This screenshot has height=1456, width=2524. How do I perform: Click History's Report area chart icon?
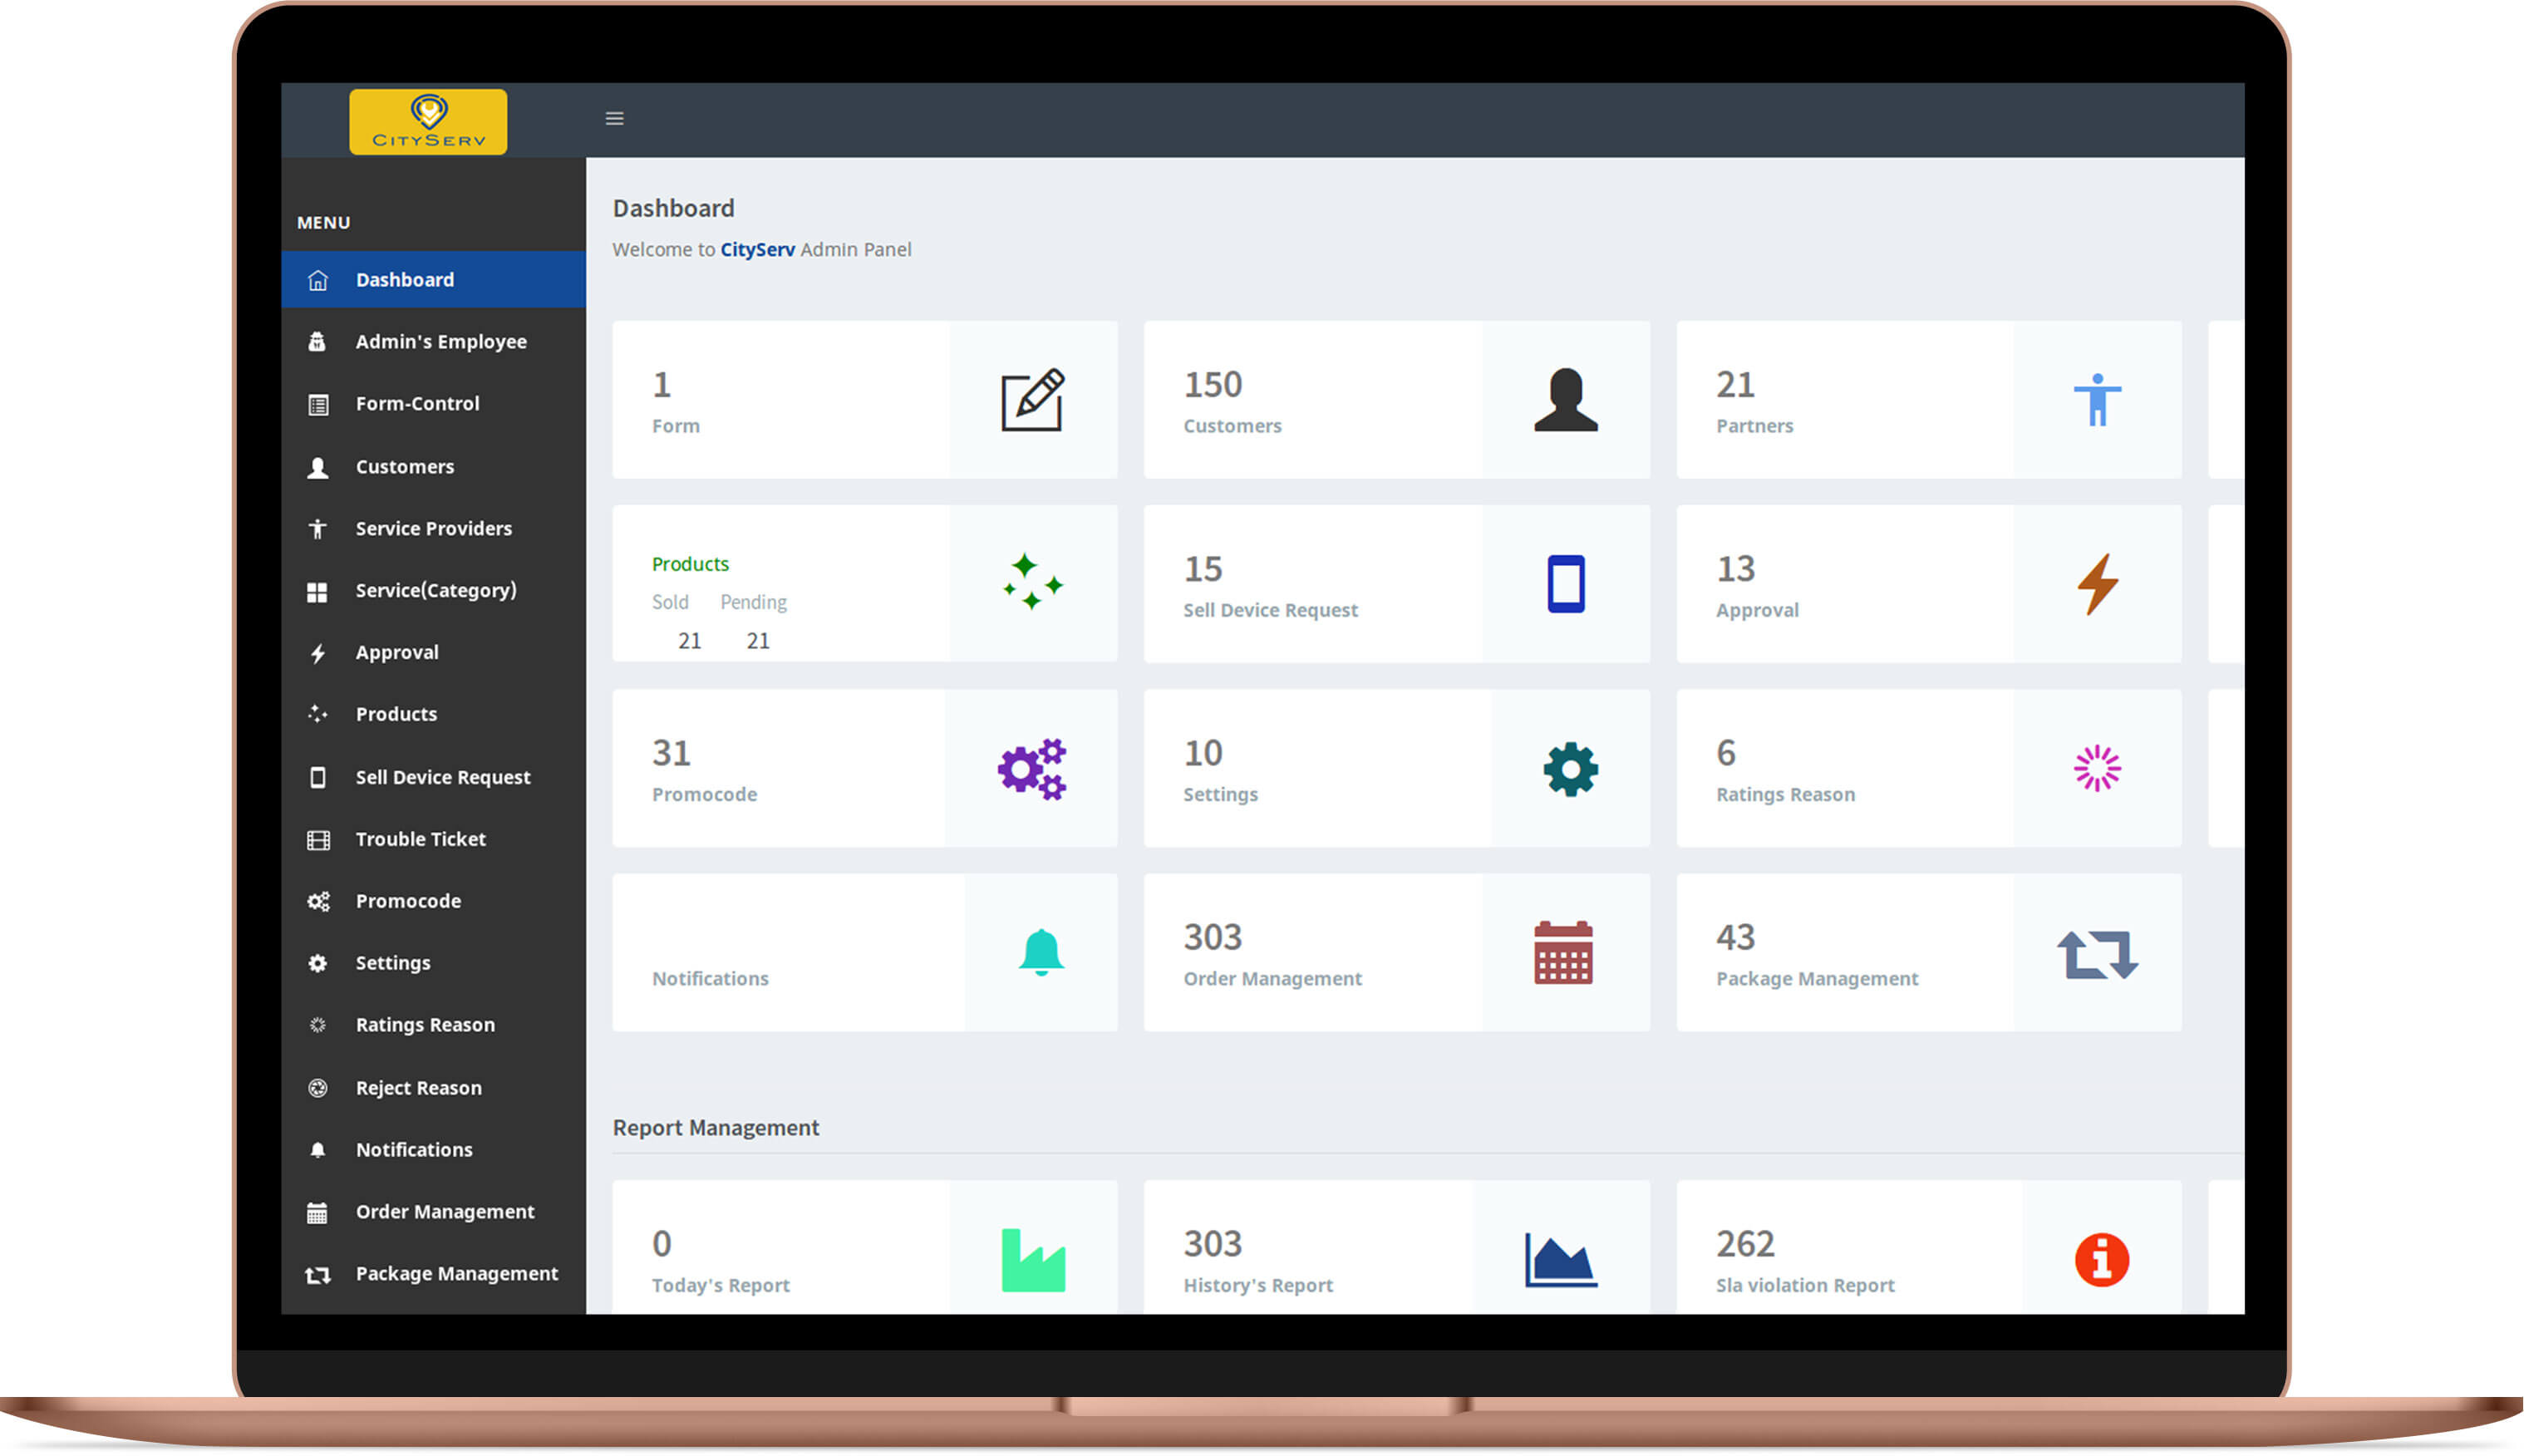1560,1260
